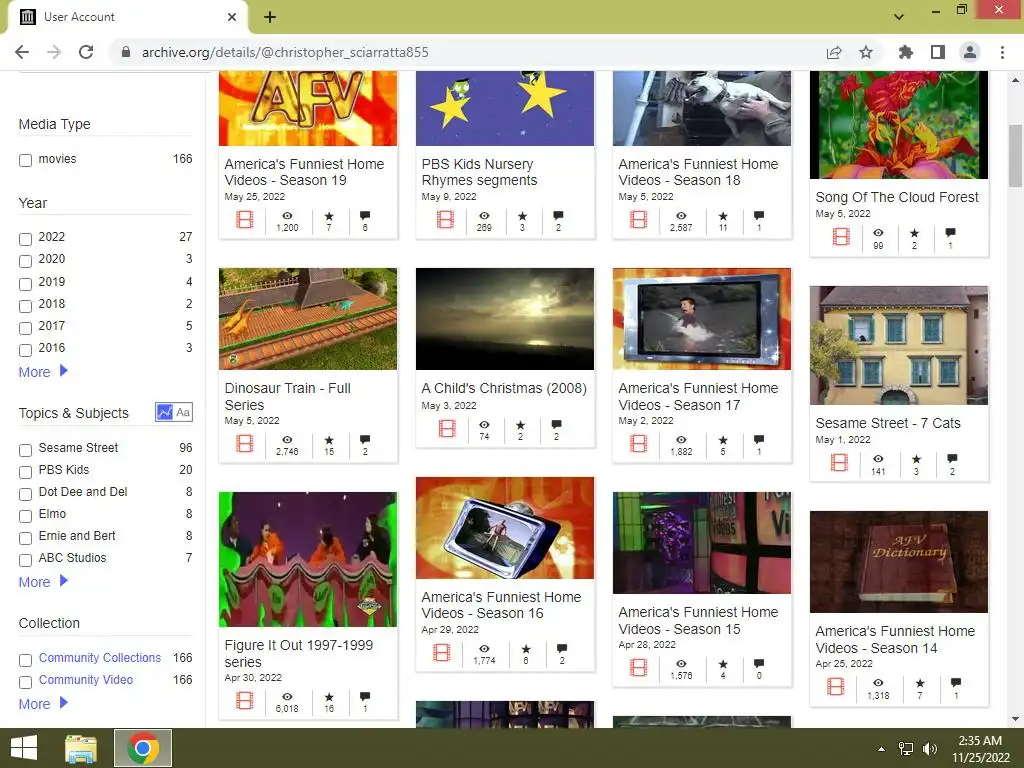Image resolution: width=1024 pixels, height=768 pixels.
Task: Click the browser back arrow
Action: point(22,52)
